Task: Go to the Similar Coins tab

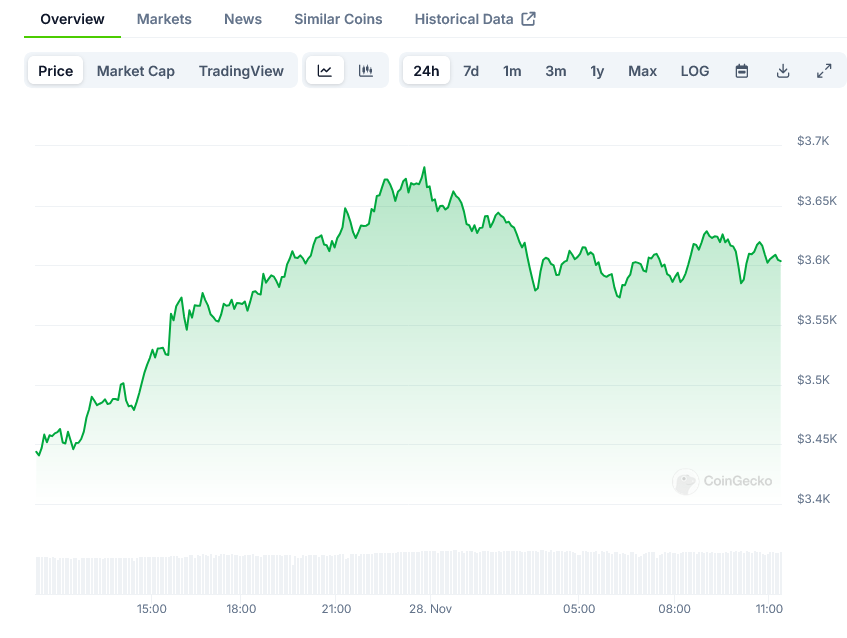Action: point(338,19)
